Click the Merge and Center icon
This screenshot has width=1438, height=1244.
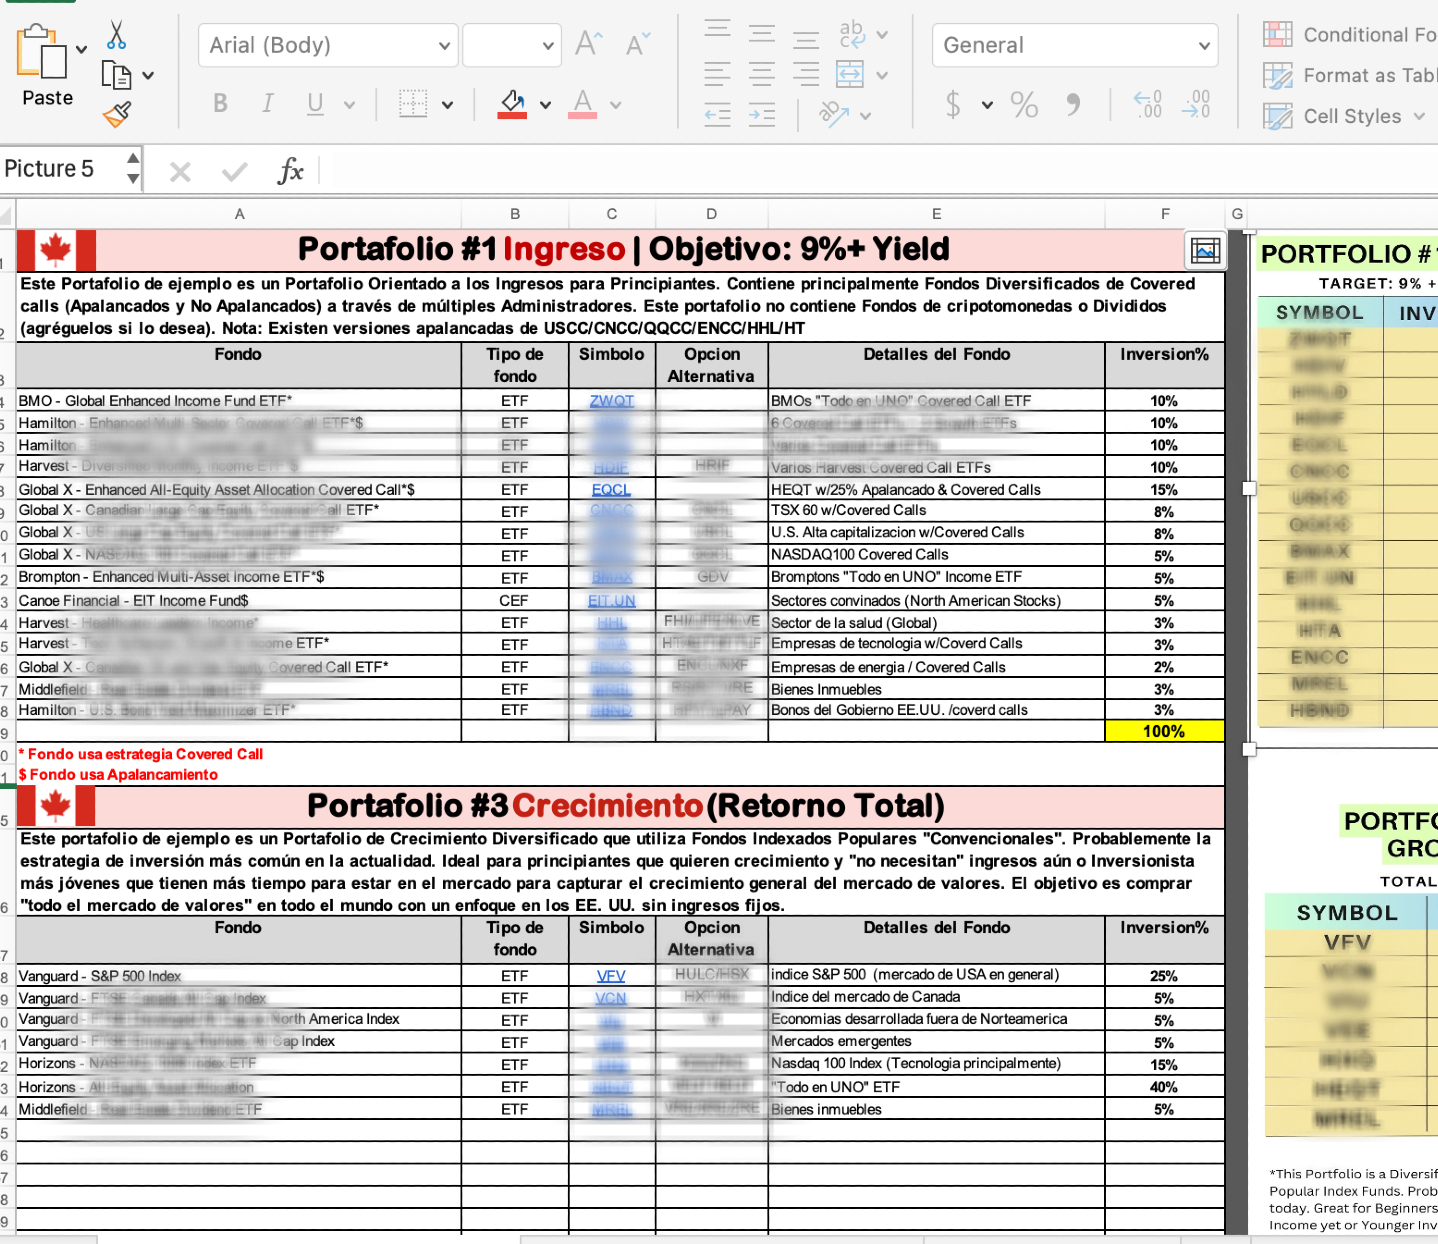point(850,74)
